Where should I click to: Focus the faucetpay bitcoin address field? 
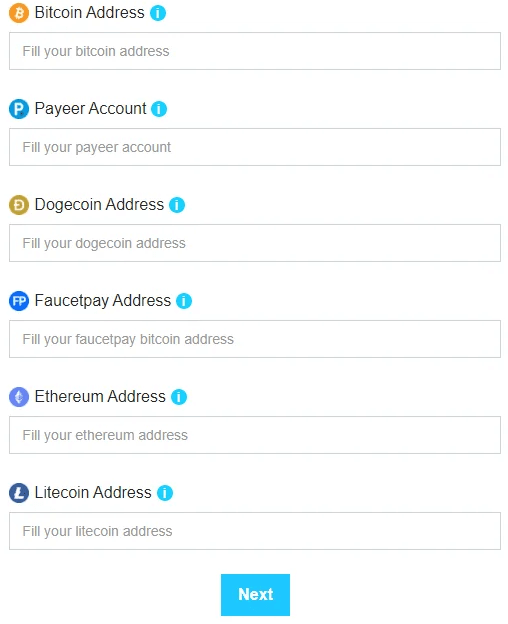click(x=255, y=339)
